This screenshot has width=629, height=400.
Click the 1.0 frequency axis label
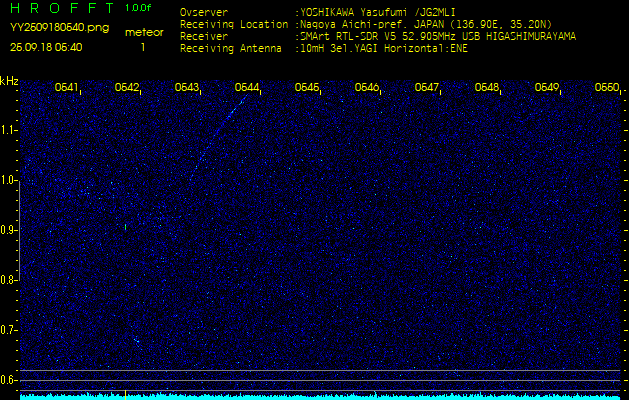tap(9, 180)
